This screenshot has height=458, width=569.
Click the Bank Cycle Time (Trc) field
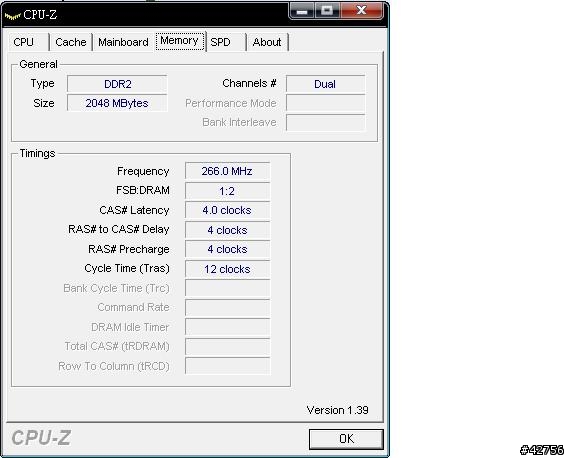228,288
